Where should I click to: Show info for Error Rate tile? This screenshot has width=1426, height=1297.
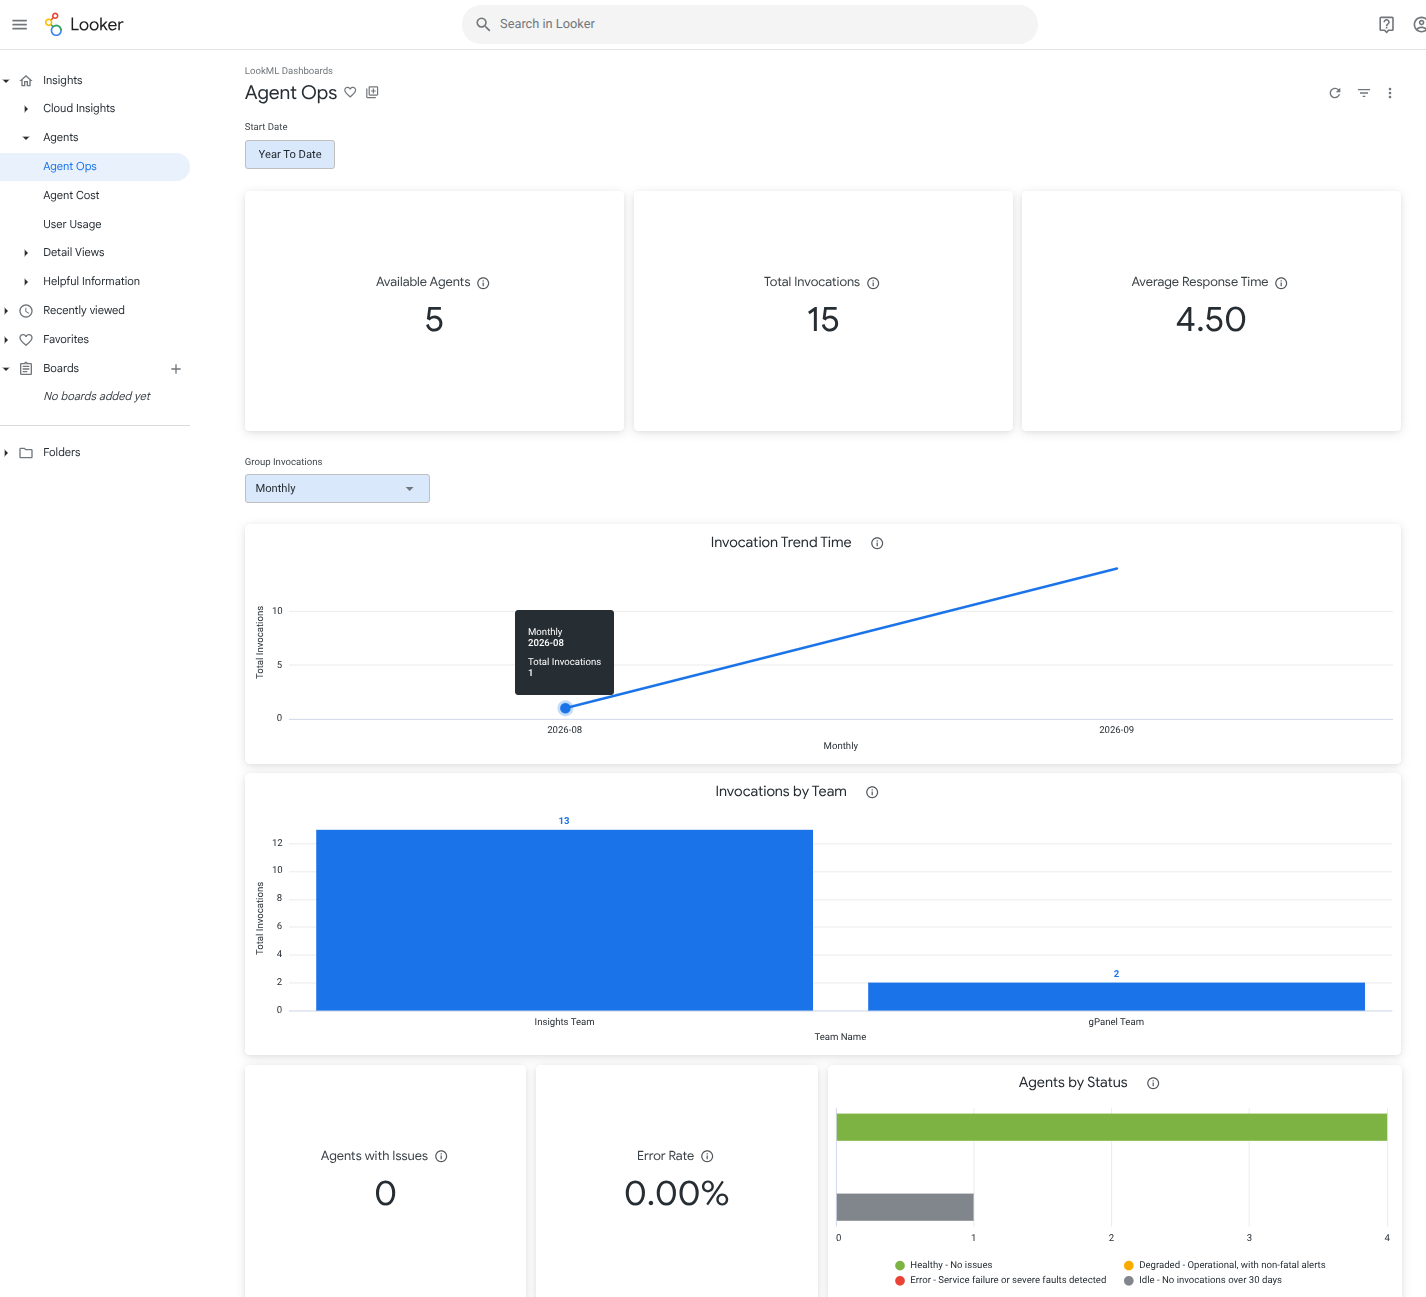coord(707,1156)
